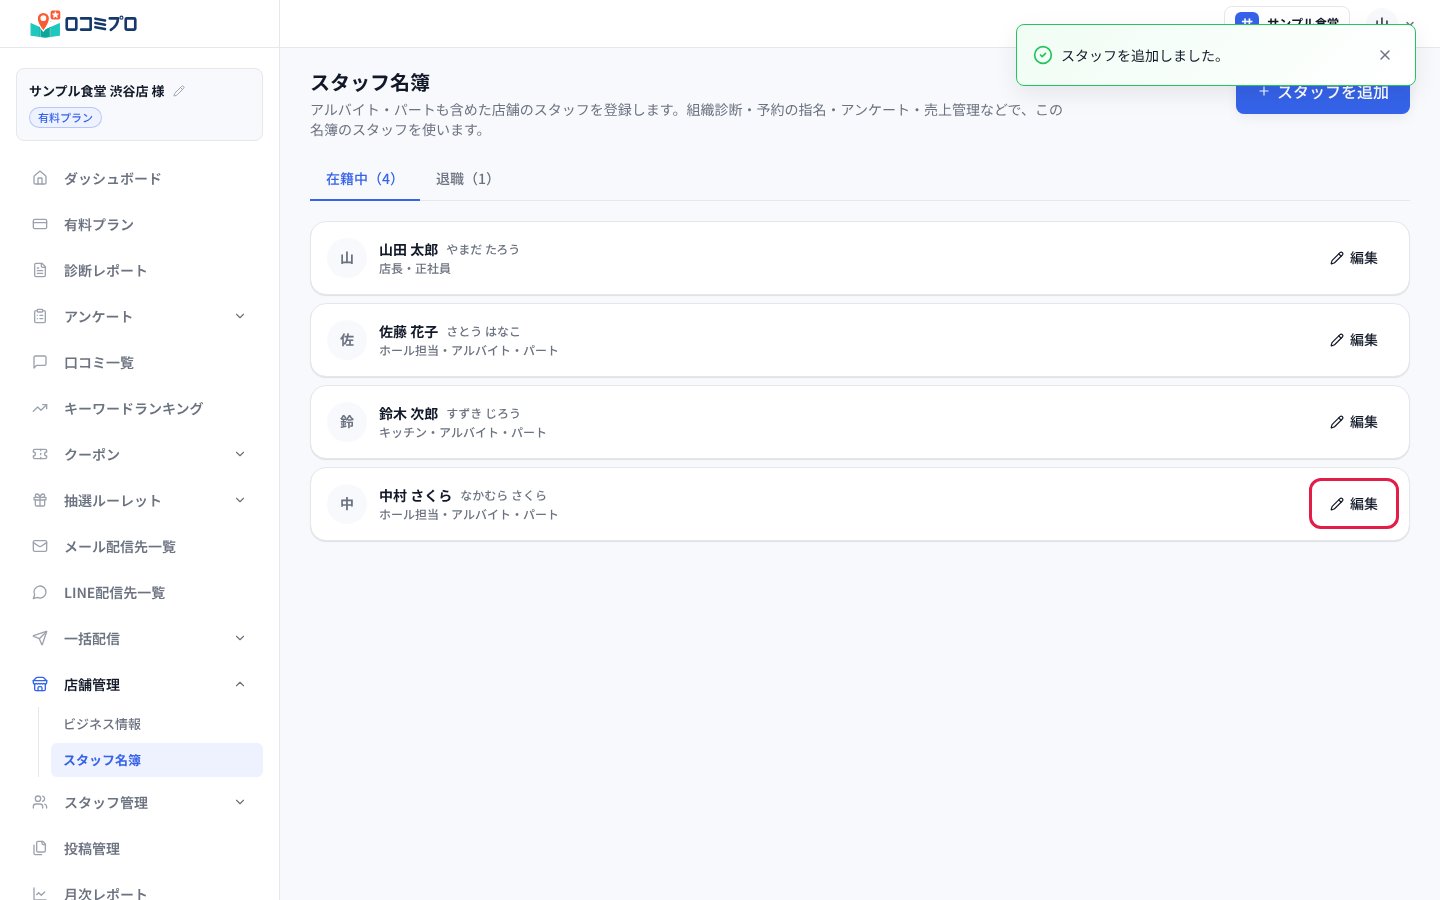Click the ロコミプロ logo

pos(84,23)
